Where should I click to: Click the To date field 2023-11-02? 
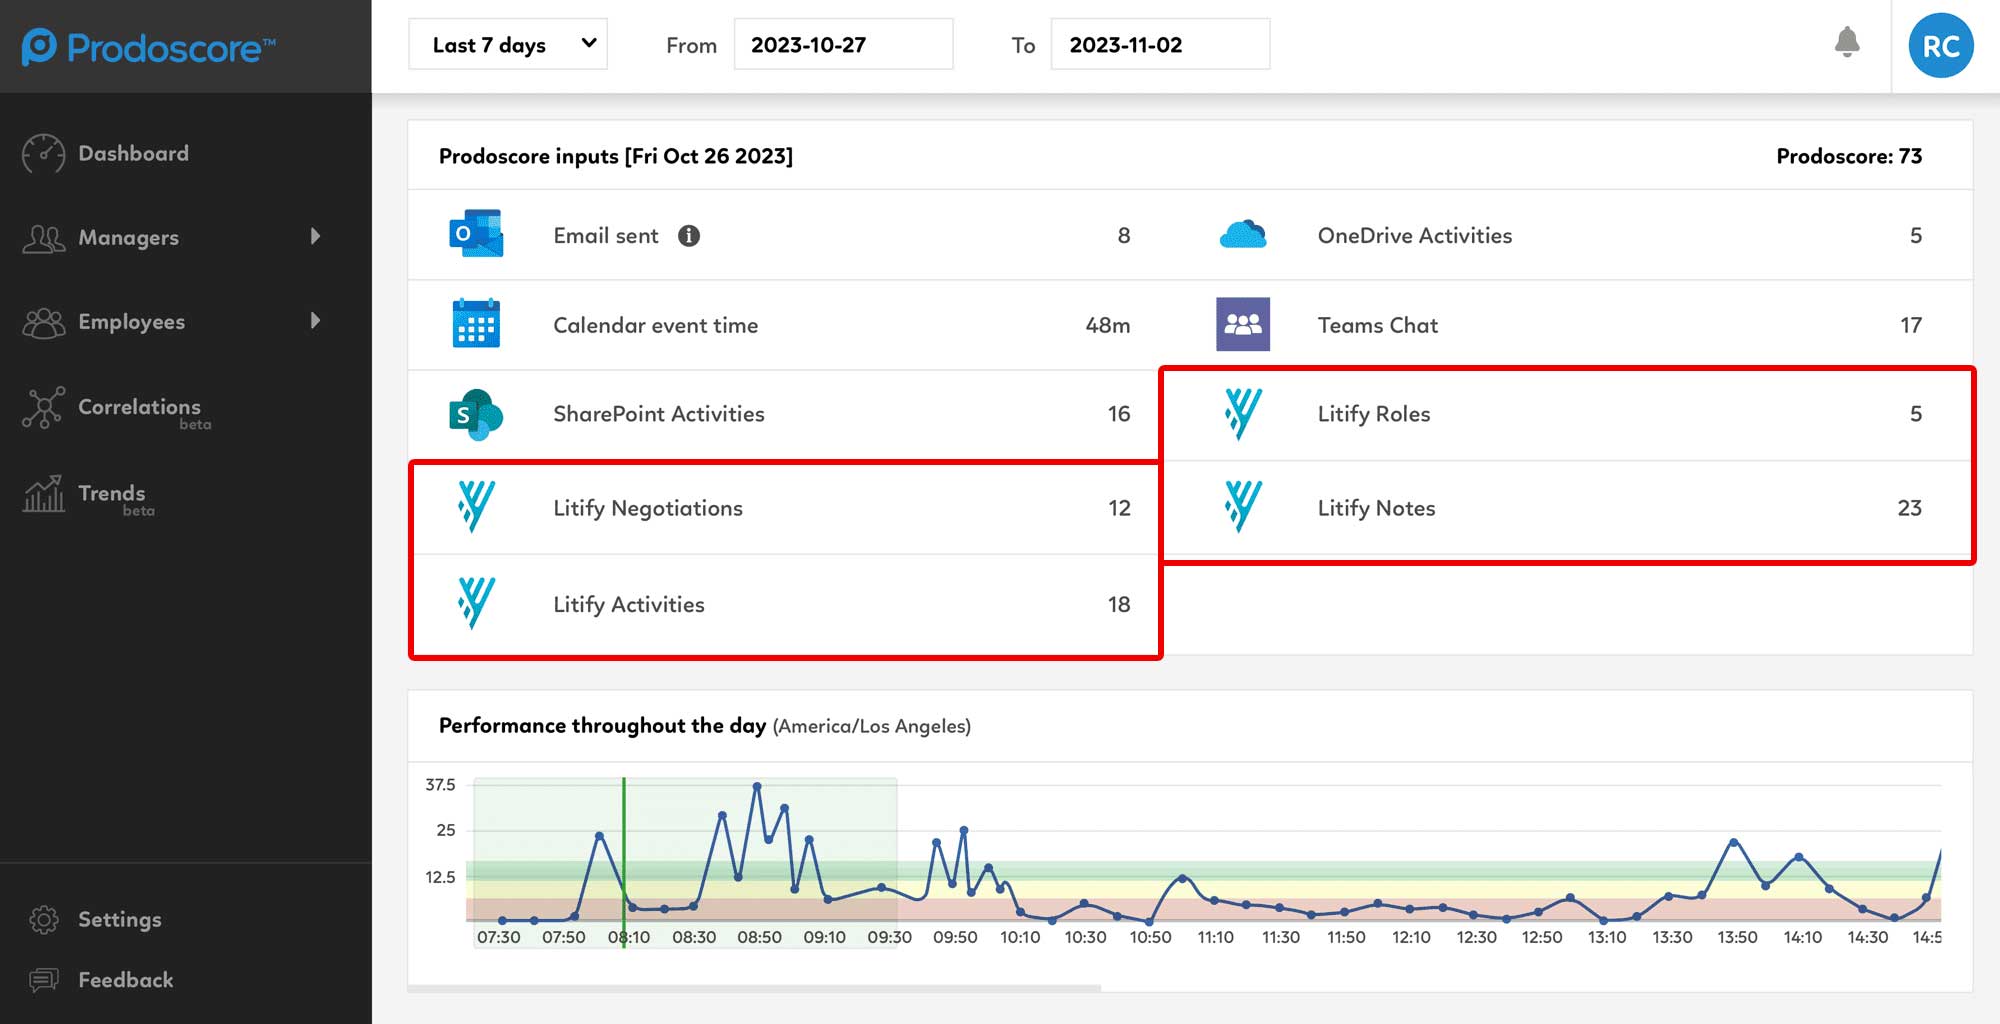[1160, 44]
